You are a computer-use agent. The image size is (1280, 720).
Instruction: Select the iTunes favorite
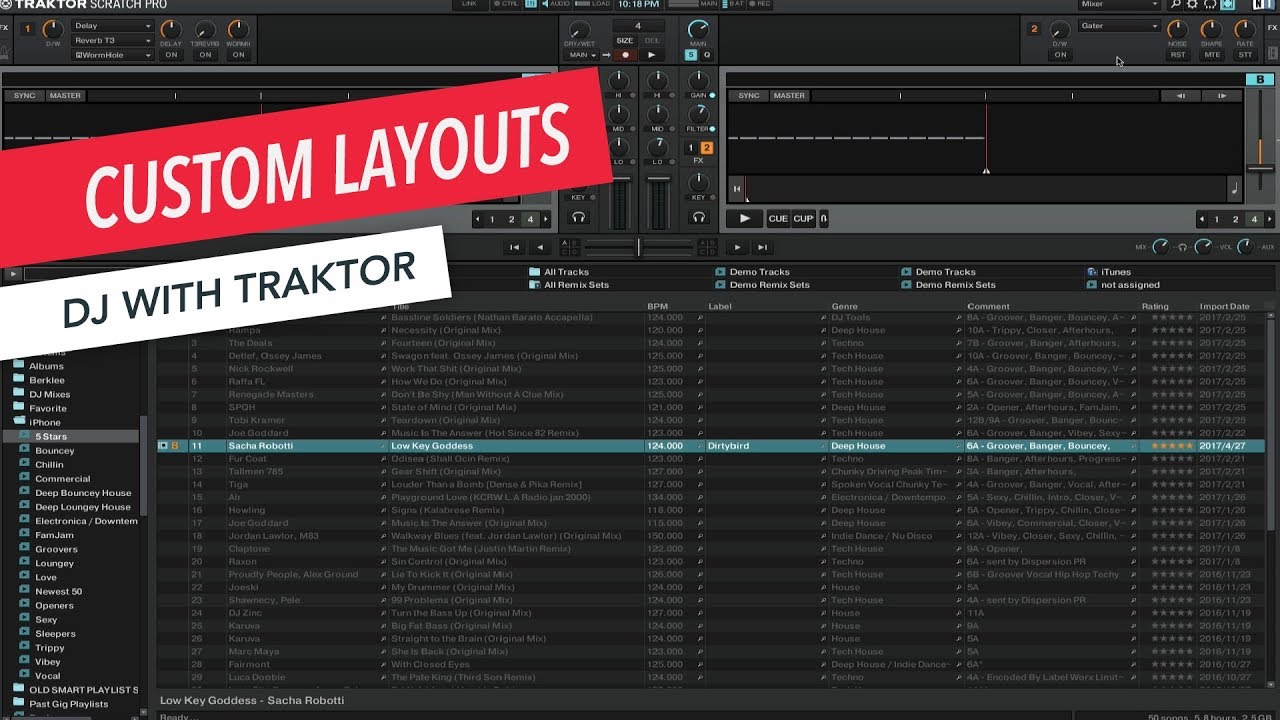[1110, 272]
